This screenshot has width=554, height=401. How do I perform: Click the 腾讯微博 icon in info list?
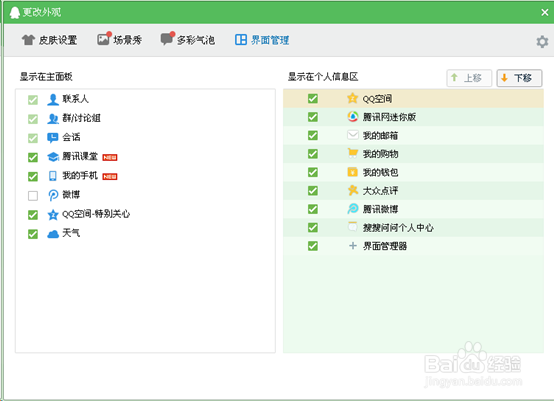tap(353, 209)
